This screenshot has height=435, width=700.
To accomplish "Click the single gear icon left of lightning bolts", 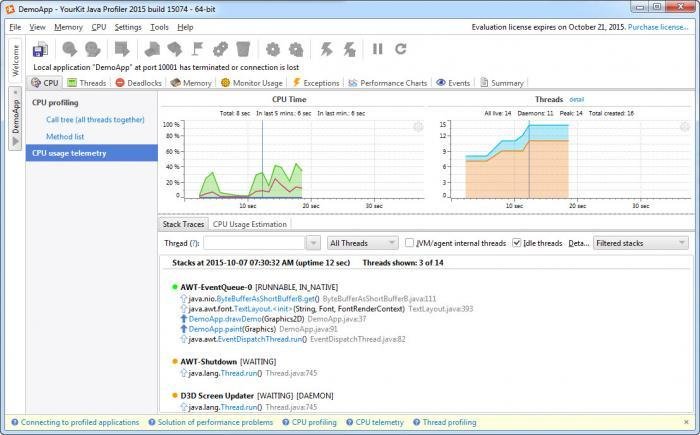I will tap(273, 49).
